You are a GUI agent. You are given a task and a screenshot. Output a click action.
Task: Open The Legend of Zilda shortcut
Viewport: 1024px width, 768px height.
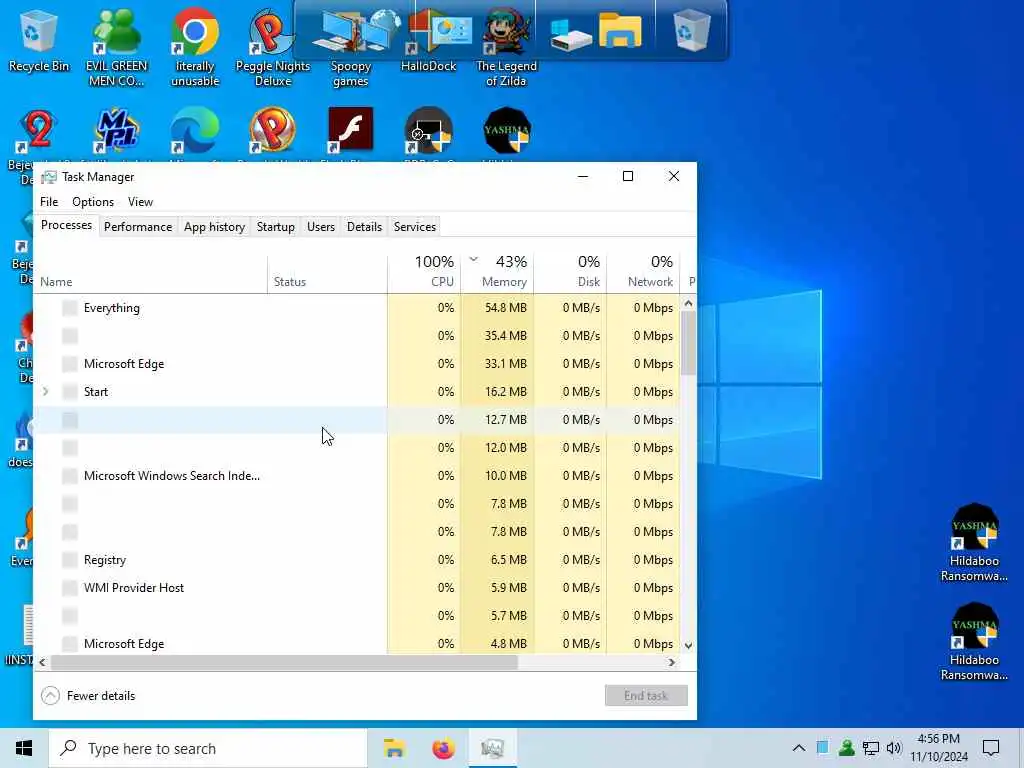point(506,48)
